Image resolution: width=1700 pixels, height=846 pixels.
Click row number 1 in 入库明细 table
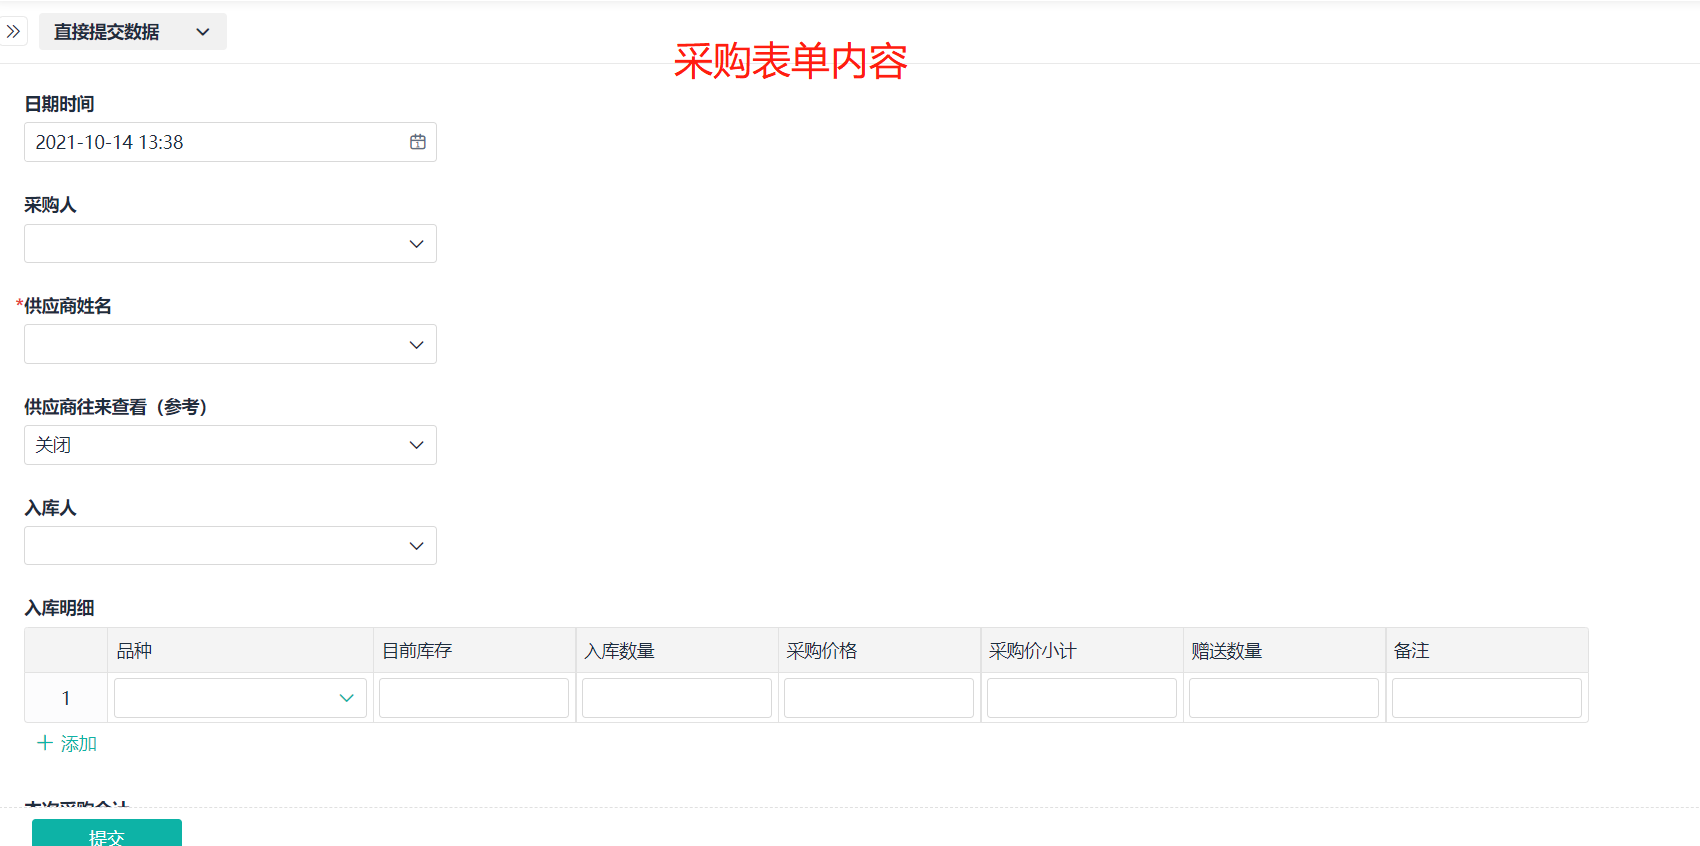coord(66,698)
